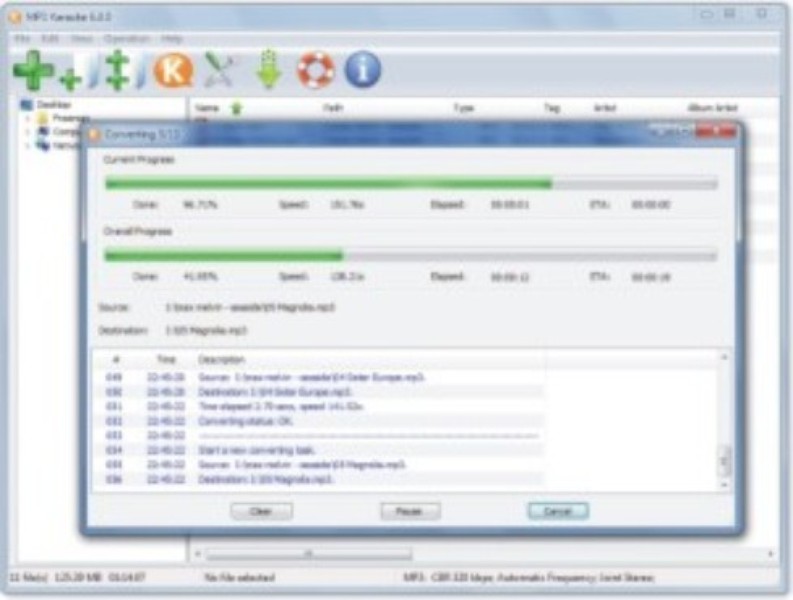
Task: Expand the first folder under Desktop
Action: click(x=28, y=118)
